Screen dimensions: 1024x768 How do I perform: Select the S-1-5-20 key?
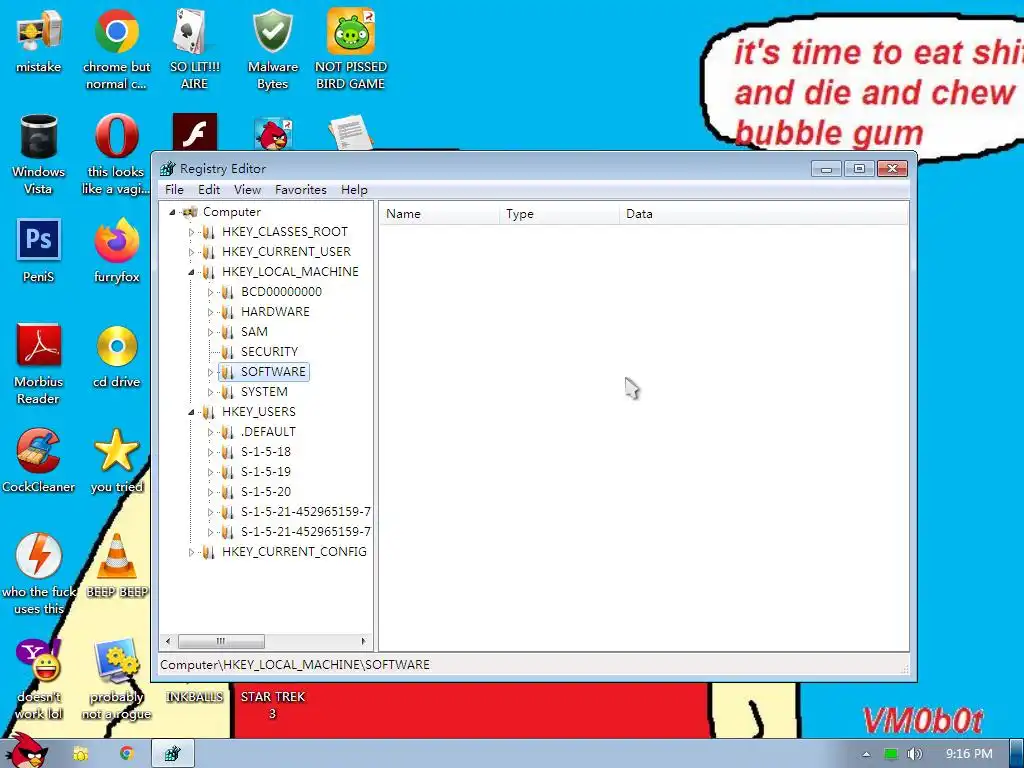click(266, 492)
